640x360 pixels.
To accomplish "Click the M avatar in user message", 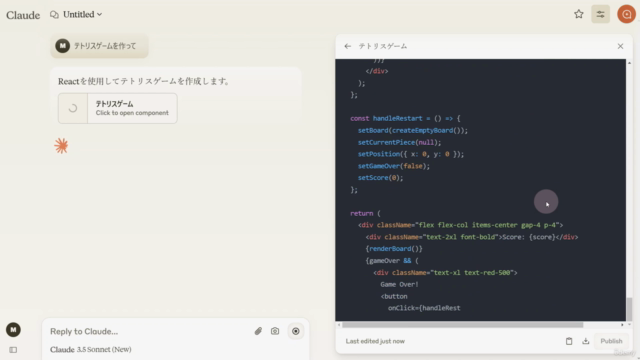I will pos(62,46).
